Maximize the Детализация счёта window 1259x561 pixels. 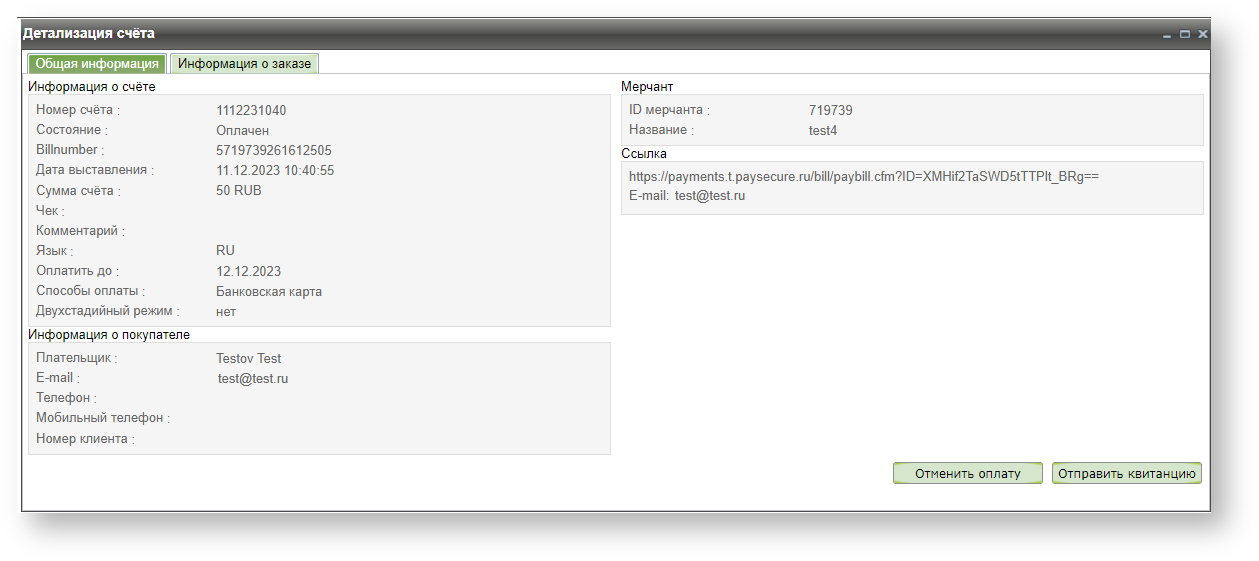click(x=1185, y=34)
